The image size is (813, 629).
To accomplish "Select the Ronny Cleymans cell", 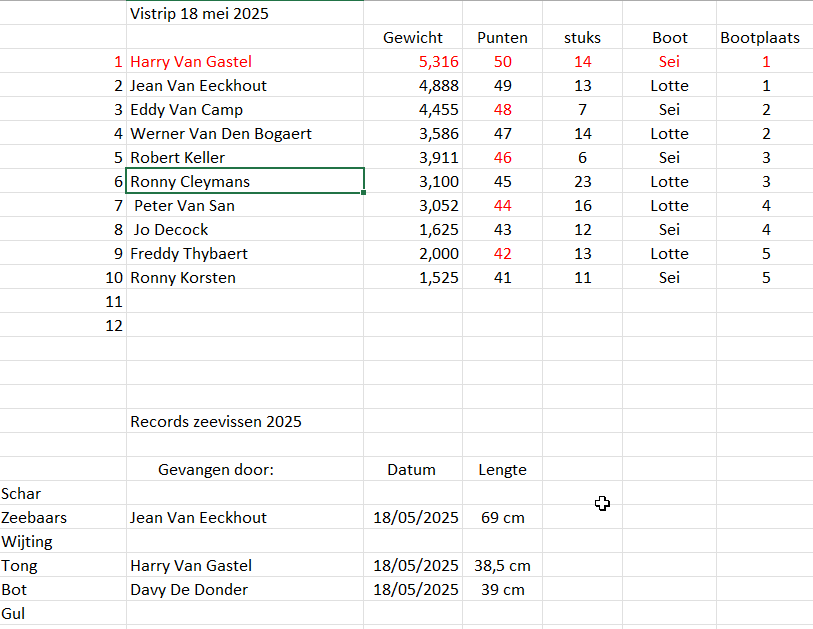I will click(x=245, y=181).
